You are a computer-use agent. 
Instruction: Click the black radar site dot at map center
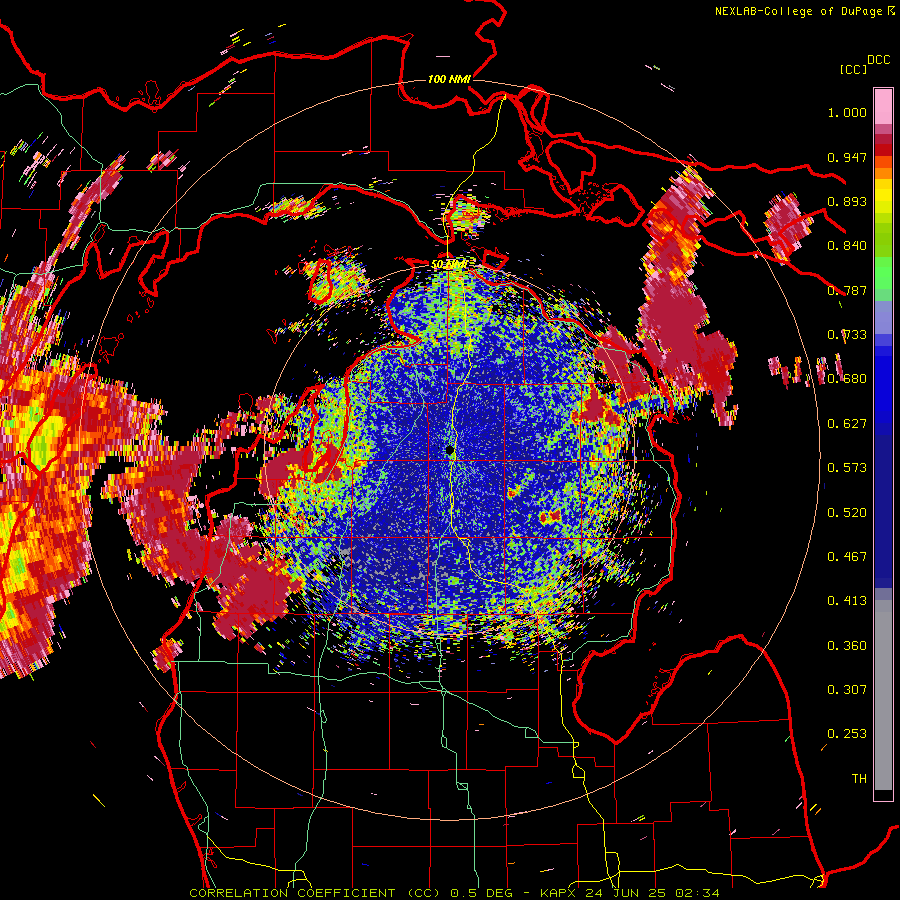(x=450, y=451)
